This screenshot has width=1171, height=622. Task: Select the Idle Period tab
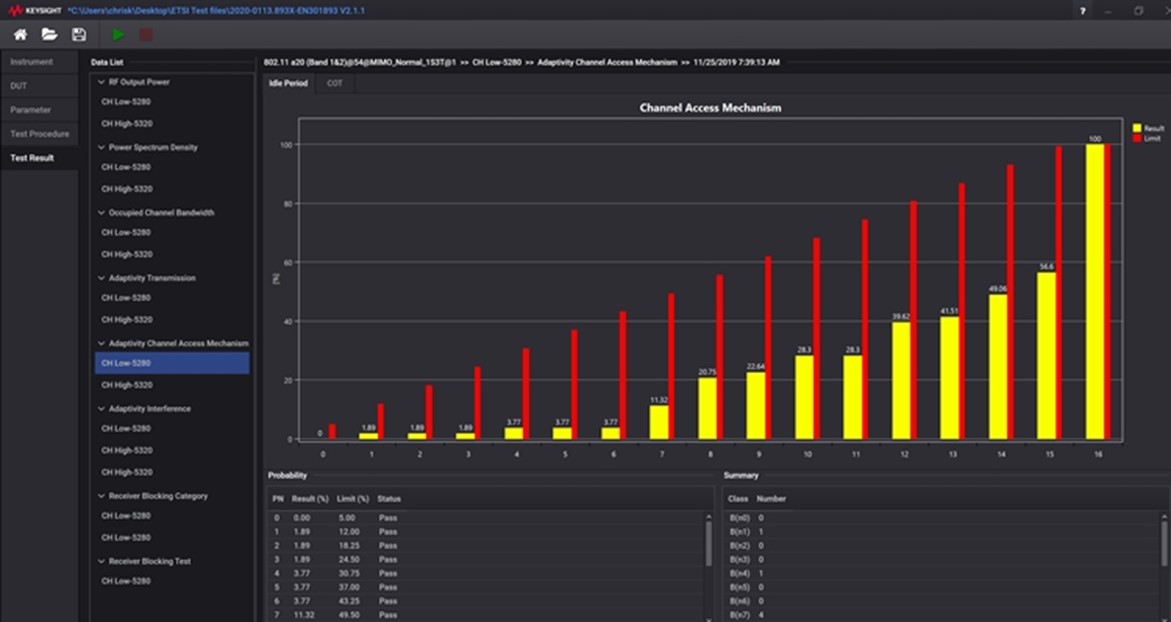[289, 83]
